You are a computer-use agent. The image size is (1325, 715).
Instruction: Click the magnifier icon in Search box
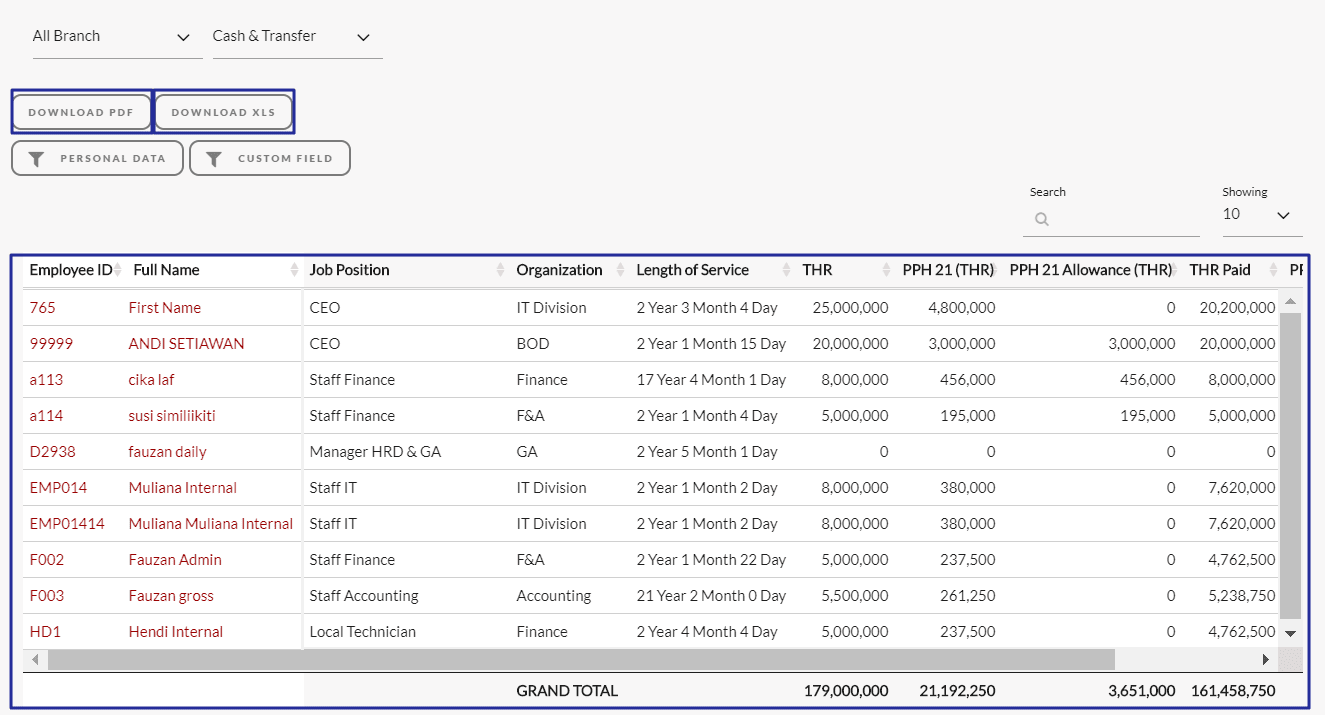tap(1042, 219)
